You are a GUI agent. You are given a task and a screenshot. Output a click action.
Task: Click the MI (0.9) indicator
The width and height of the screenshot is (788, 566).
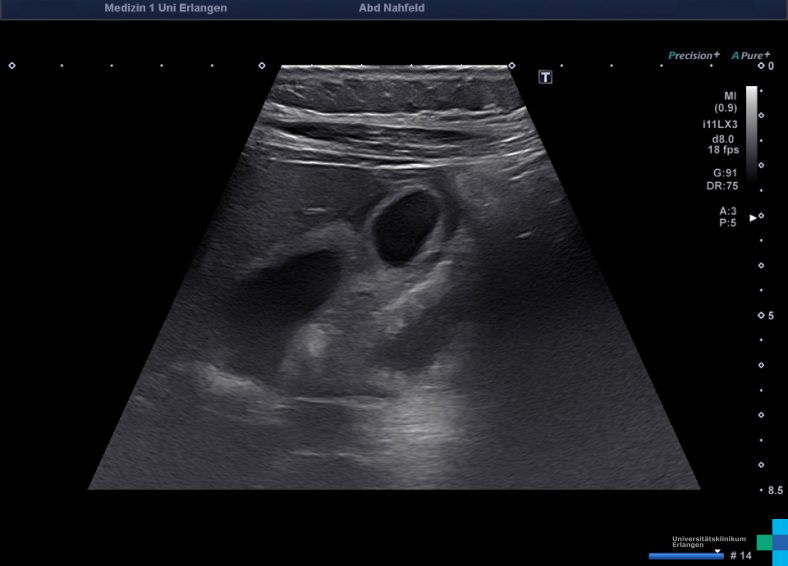click(725, 101)
